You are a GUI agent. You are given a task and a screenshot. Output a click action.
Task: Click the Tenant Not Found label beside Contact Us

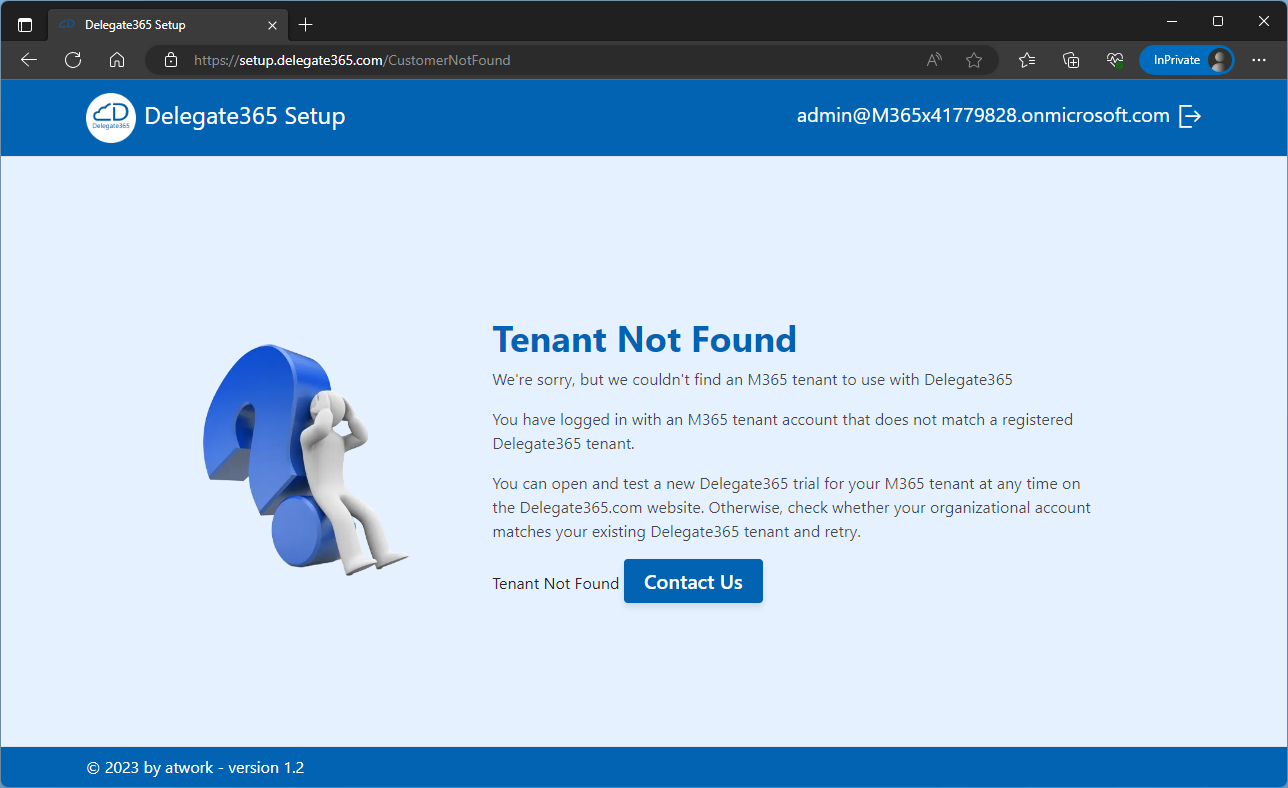(x=556, y=583)
